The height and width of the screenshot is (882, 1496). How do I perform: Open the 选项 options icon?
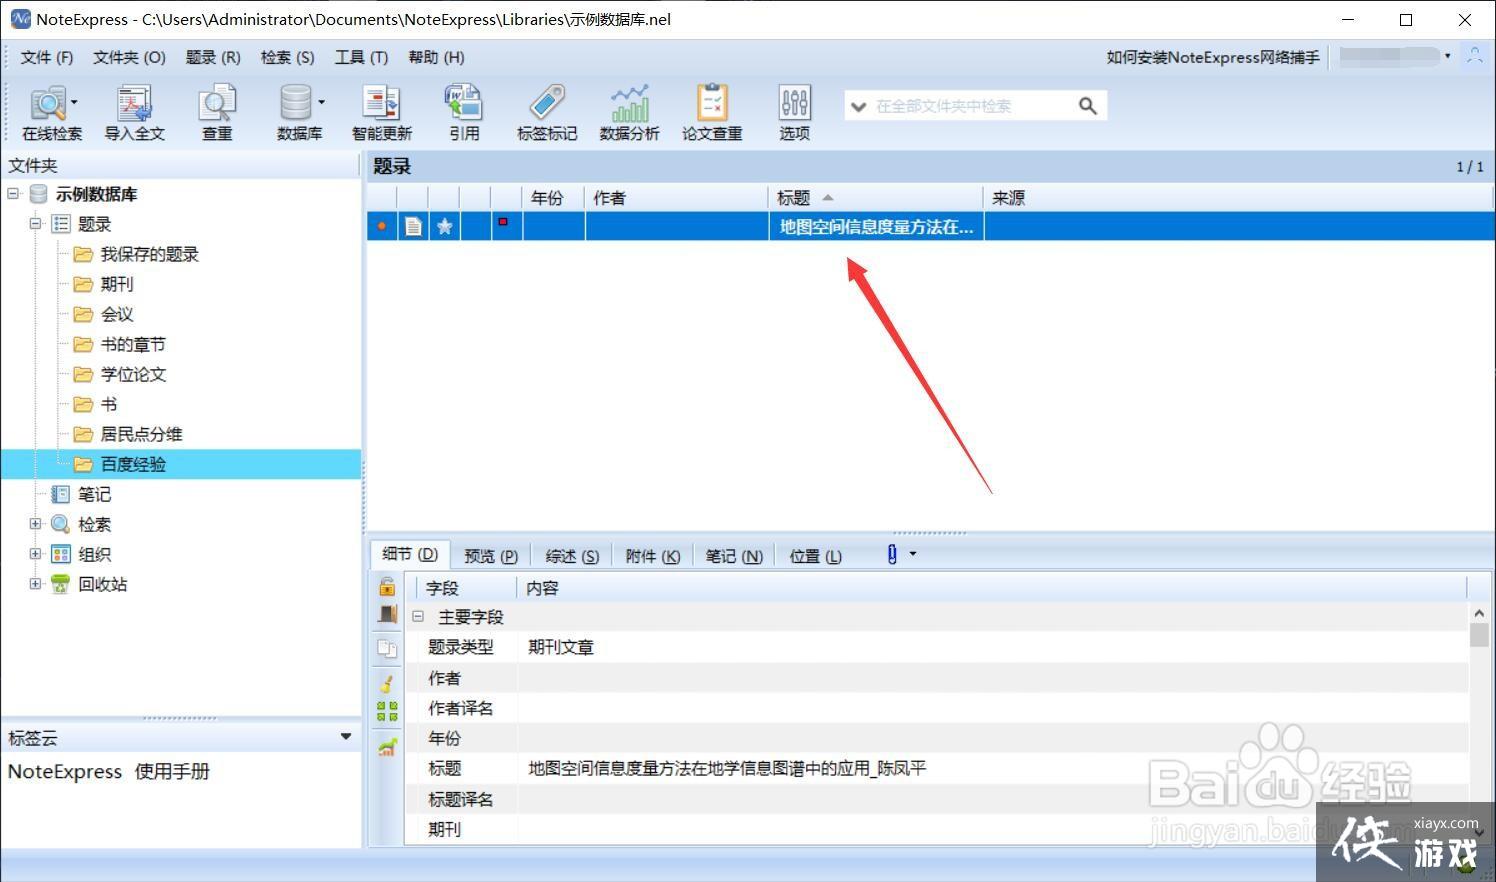pyautogui.click(x=794, y=112)
